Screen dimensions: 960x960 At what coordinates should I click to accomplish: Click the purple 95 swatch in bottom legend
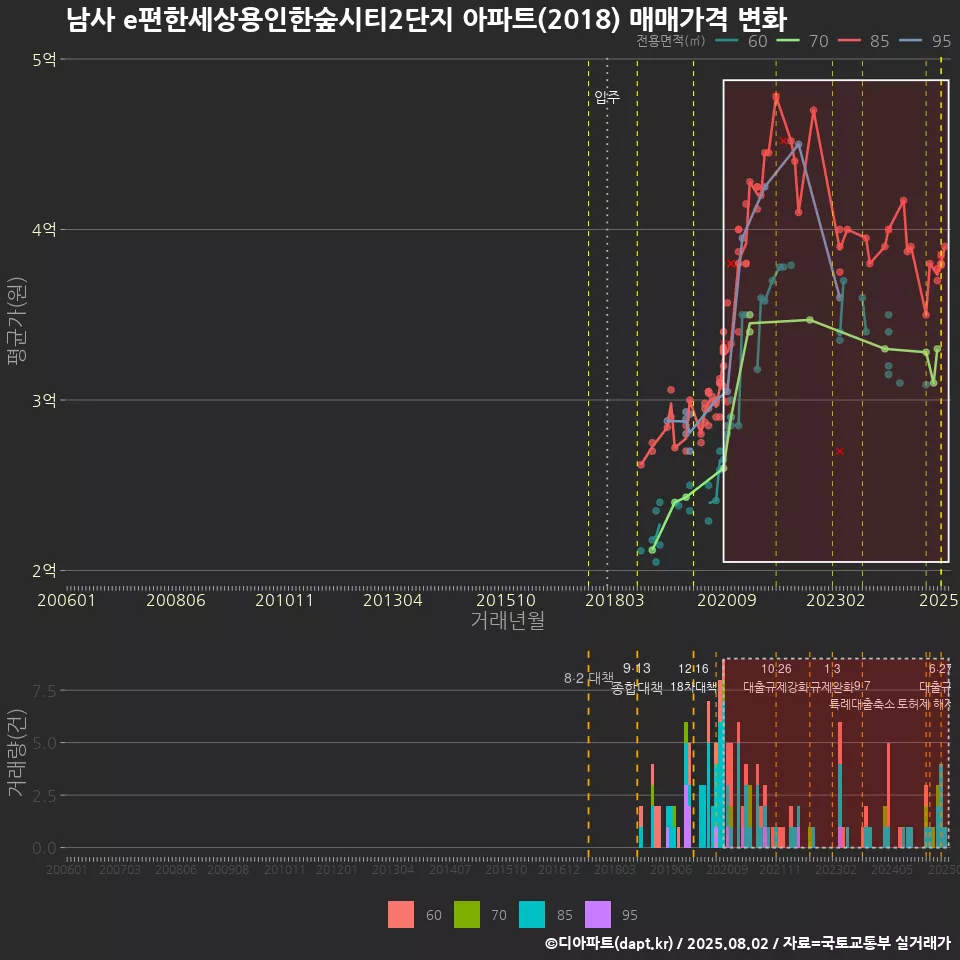[598, 915]
